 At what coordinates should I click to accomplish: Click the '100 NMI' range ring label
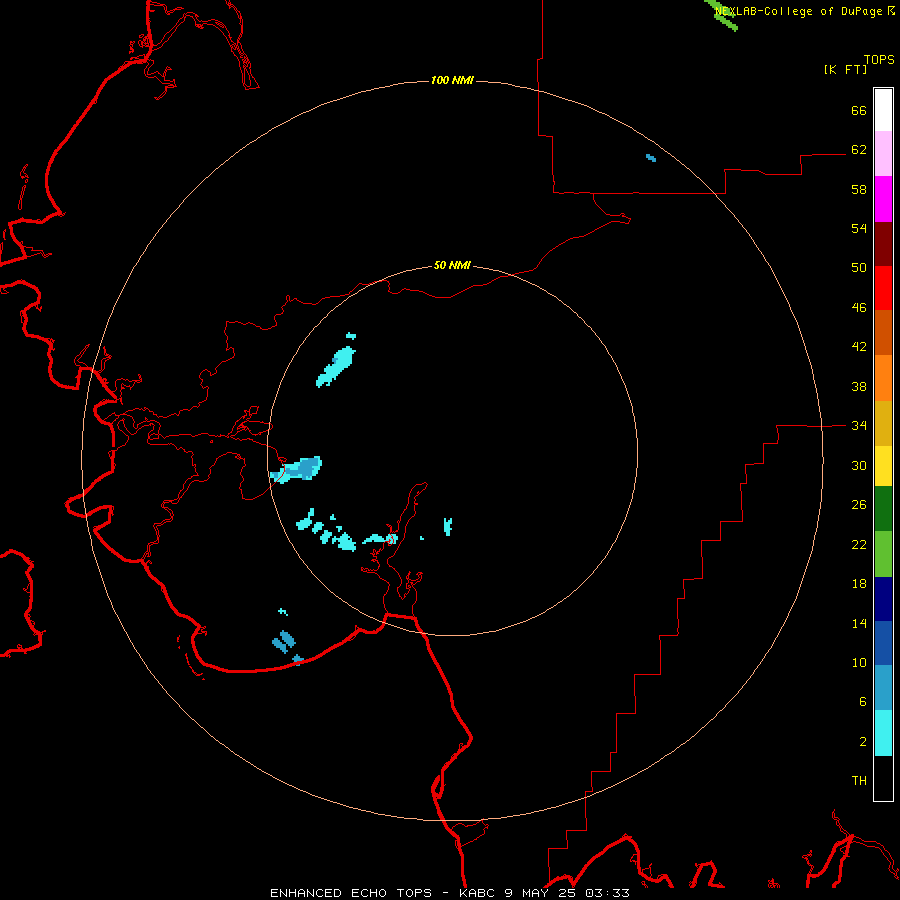(452, 80)
